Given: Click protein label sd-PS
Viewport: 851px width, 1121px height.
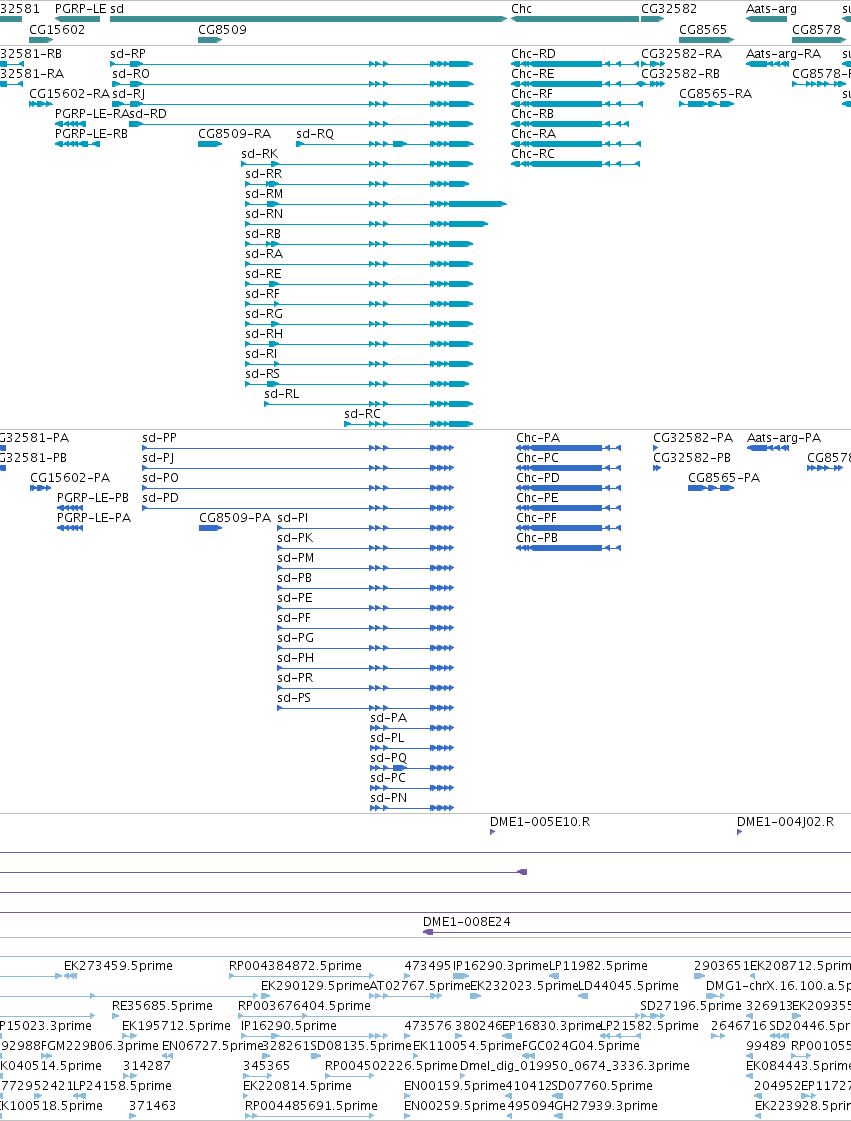Looking at the screenshot, I should point(294,698).
